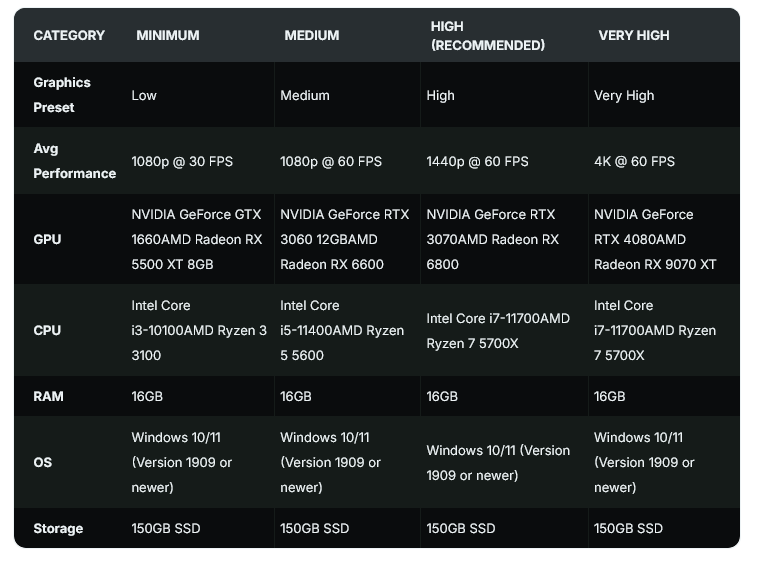768x569 pixels.
Task: Select the i5-11400 CPU cell
Action: 342,330
